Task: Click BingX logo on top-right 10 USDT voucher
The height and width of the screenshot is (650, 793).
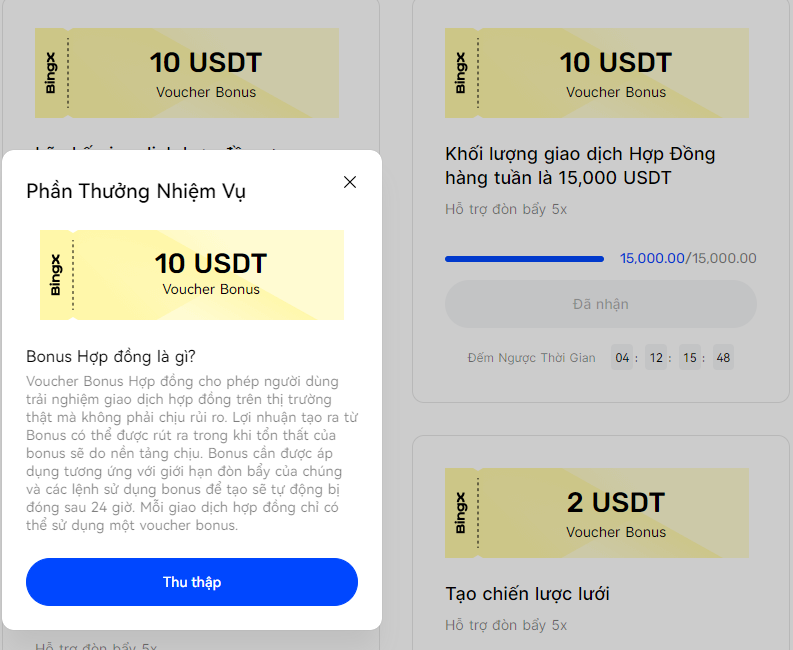Action: [461, 74]
